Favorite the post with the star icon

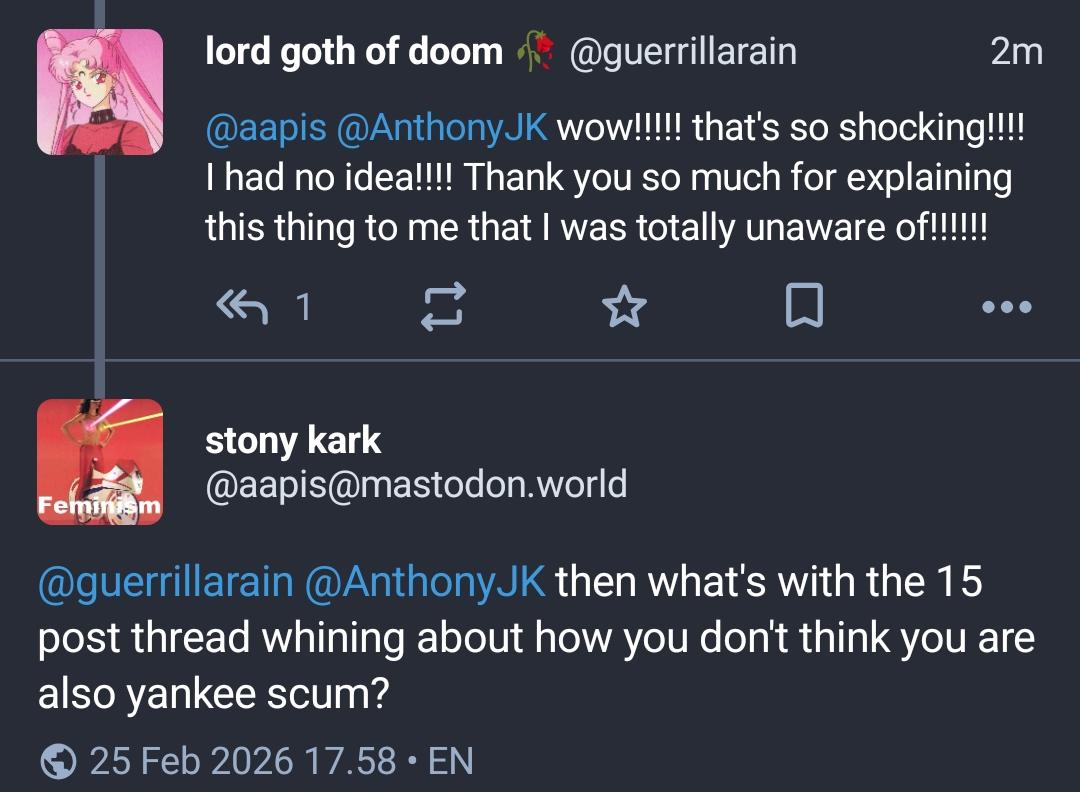[625, 307]
